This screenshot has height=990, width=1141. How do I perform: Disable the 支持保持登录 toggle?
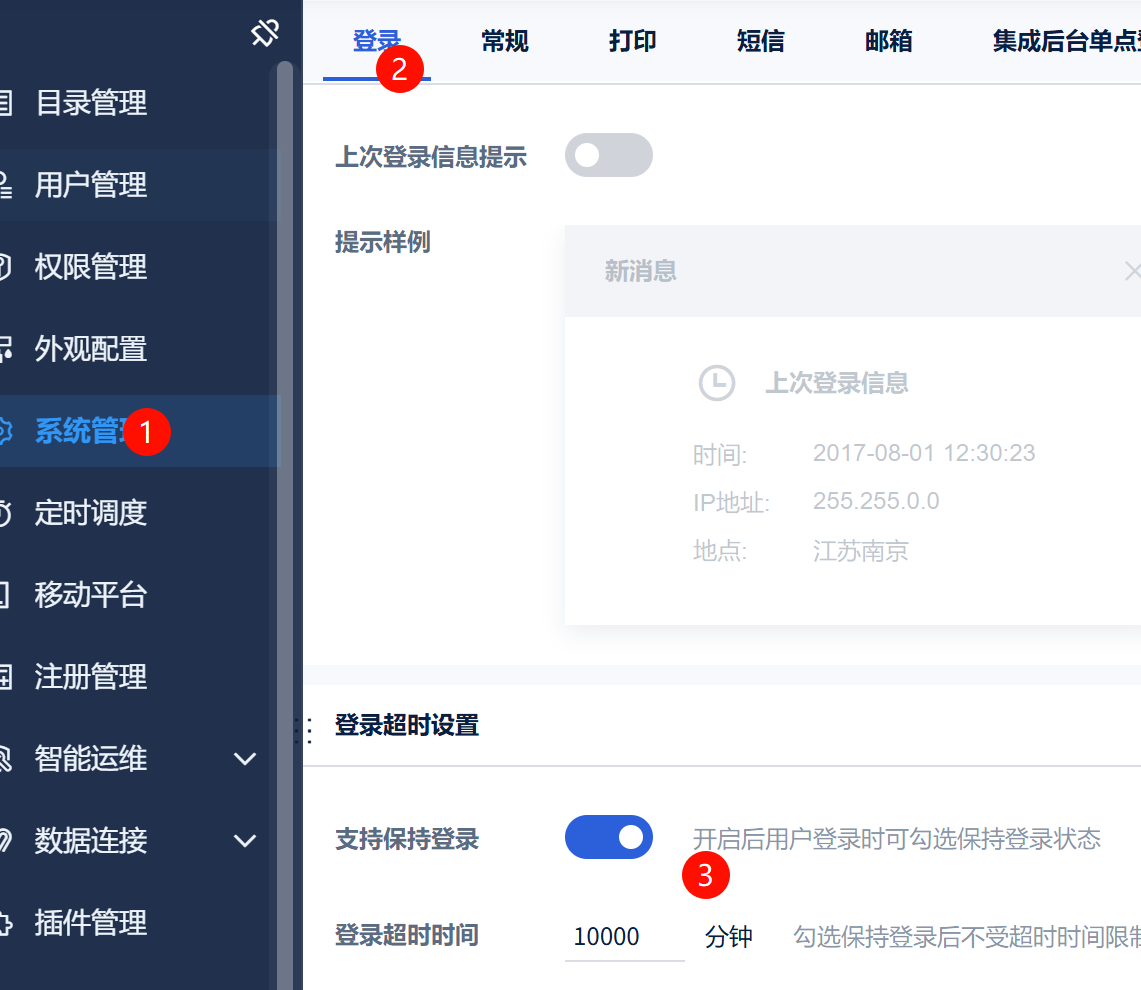(x=609, y=837)
